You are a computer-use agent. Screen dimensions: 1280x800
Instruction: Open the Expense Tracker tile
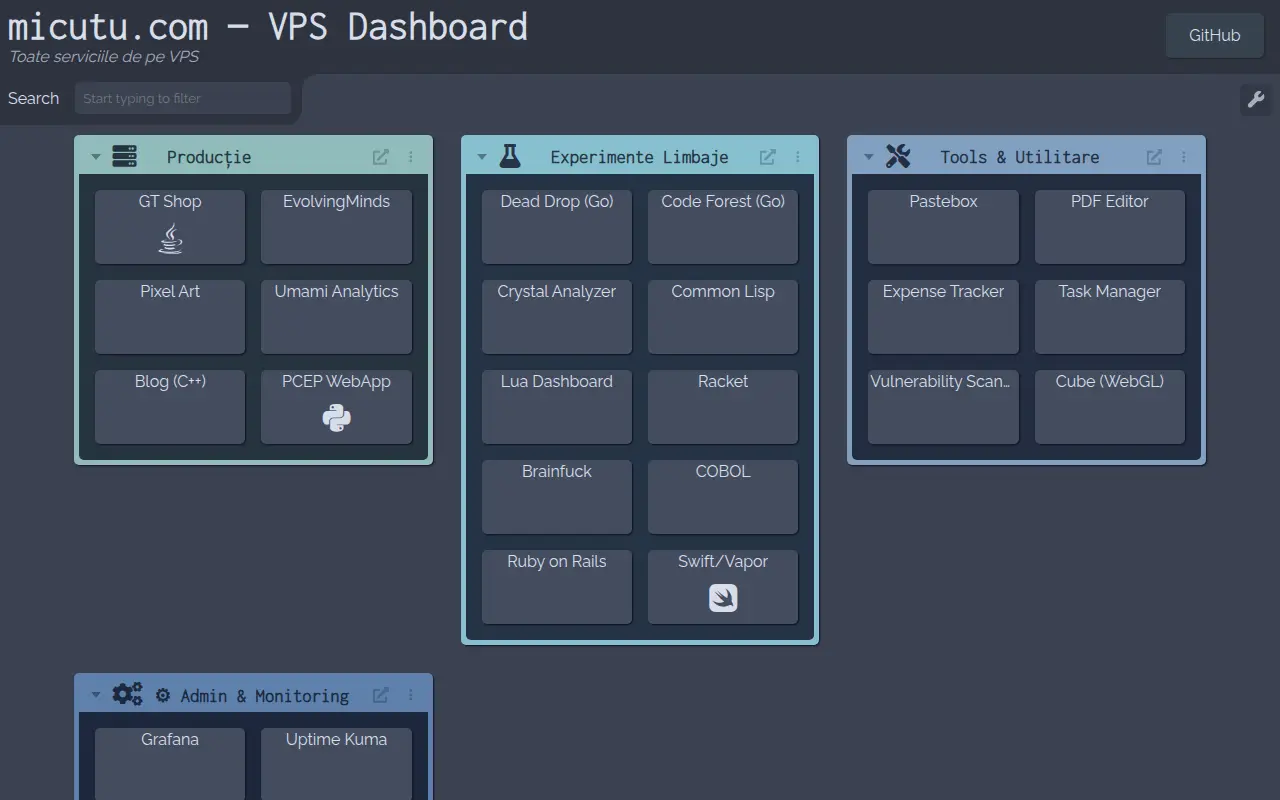[x=943, y=317]
